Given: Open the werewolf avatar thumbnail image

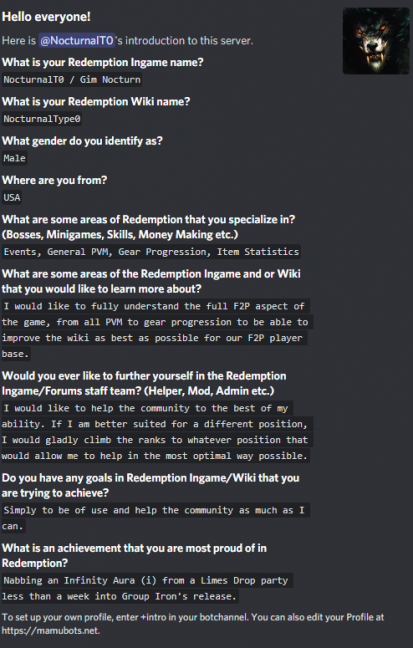Looking at the screenshot, I should tap(376, 41).
